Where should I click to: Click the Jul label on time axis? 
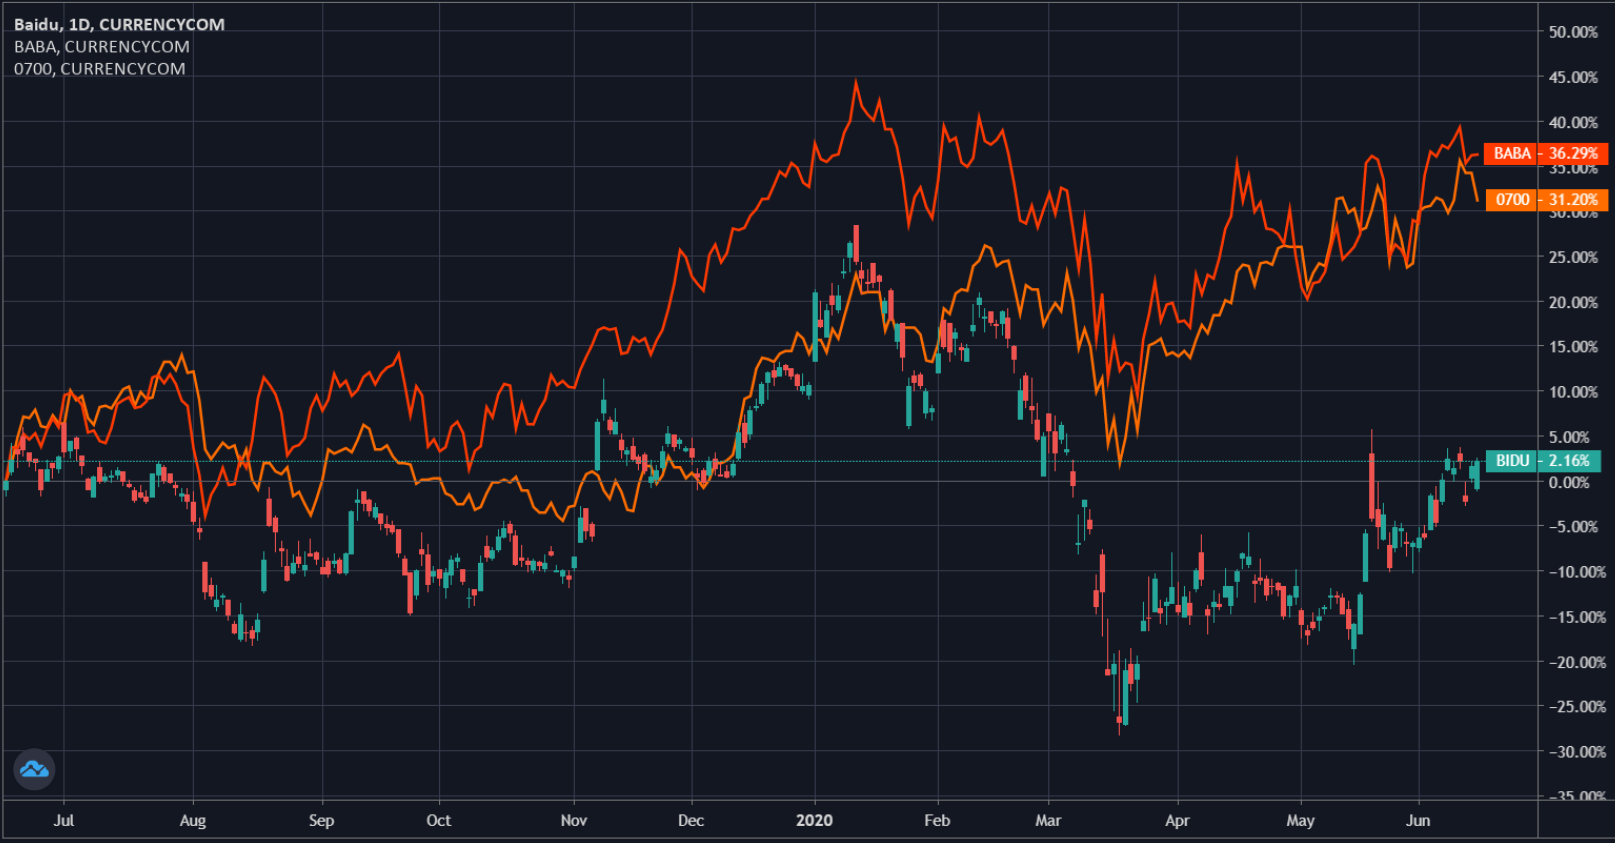tap(63, 820)
